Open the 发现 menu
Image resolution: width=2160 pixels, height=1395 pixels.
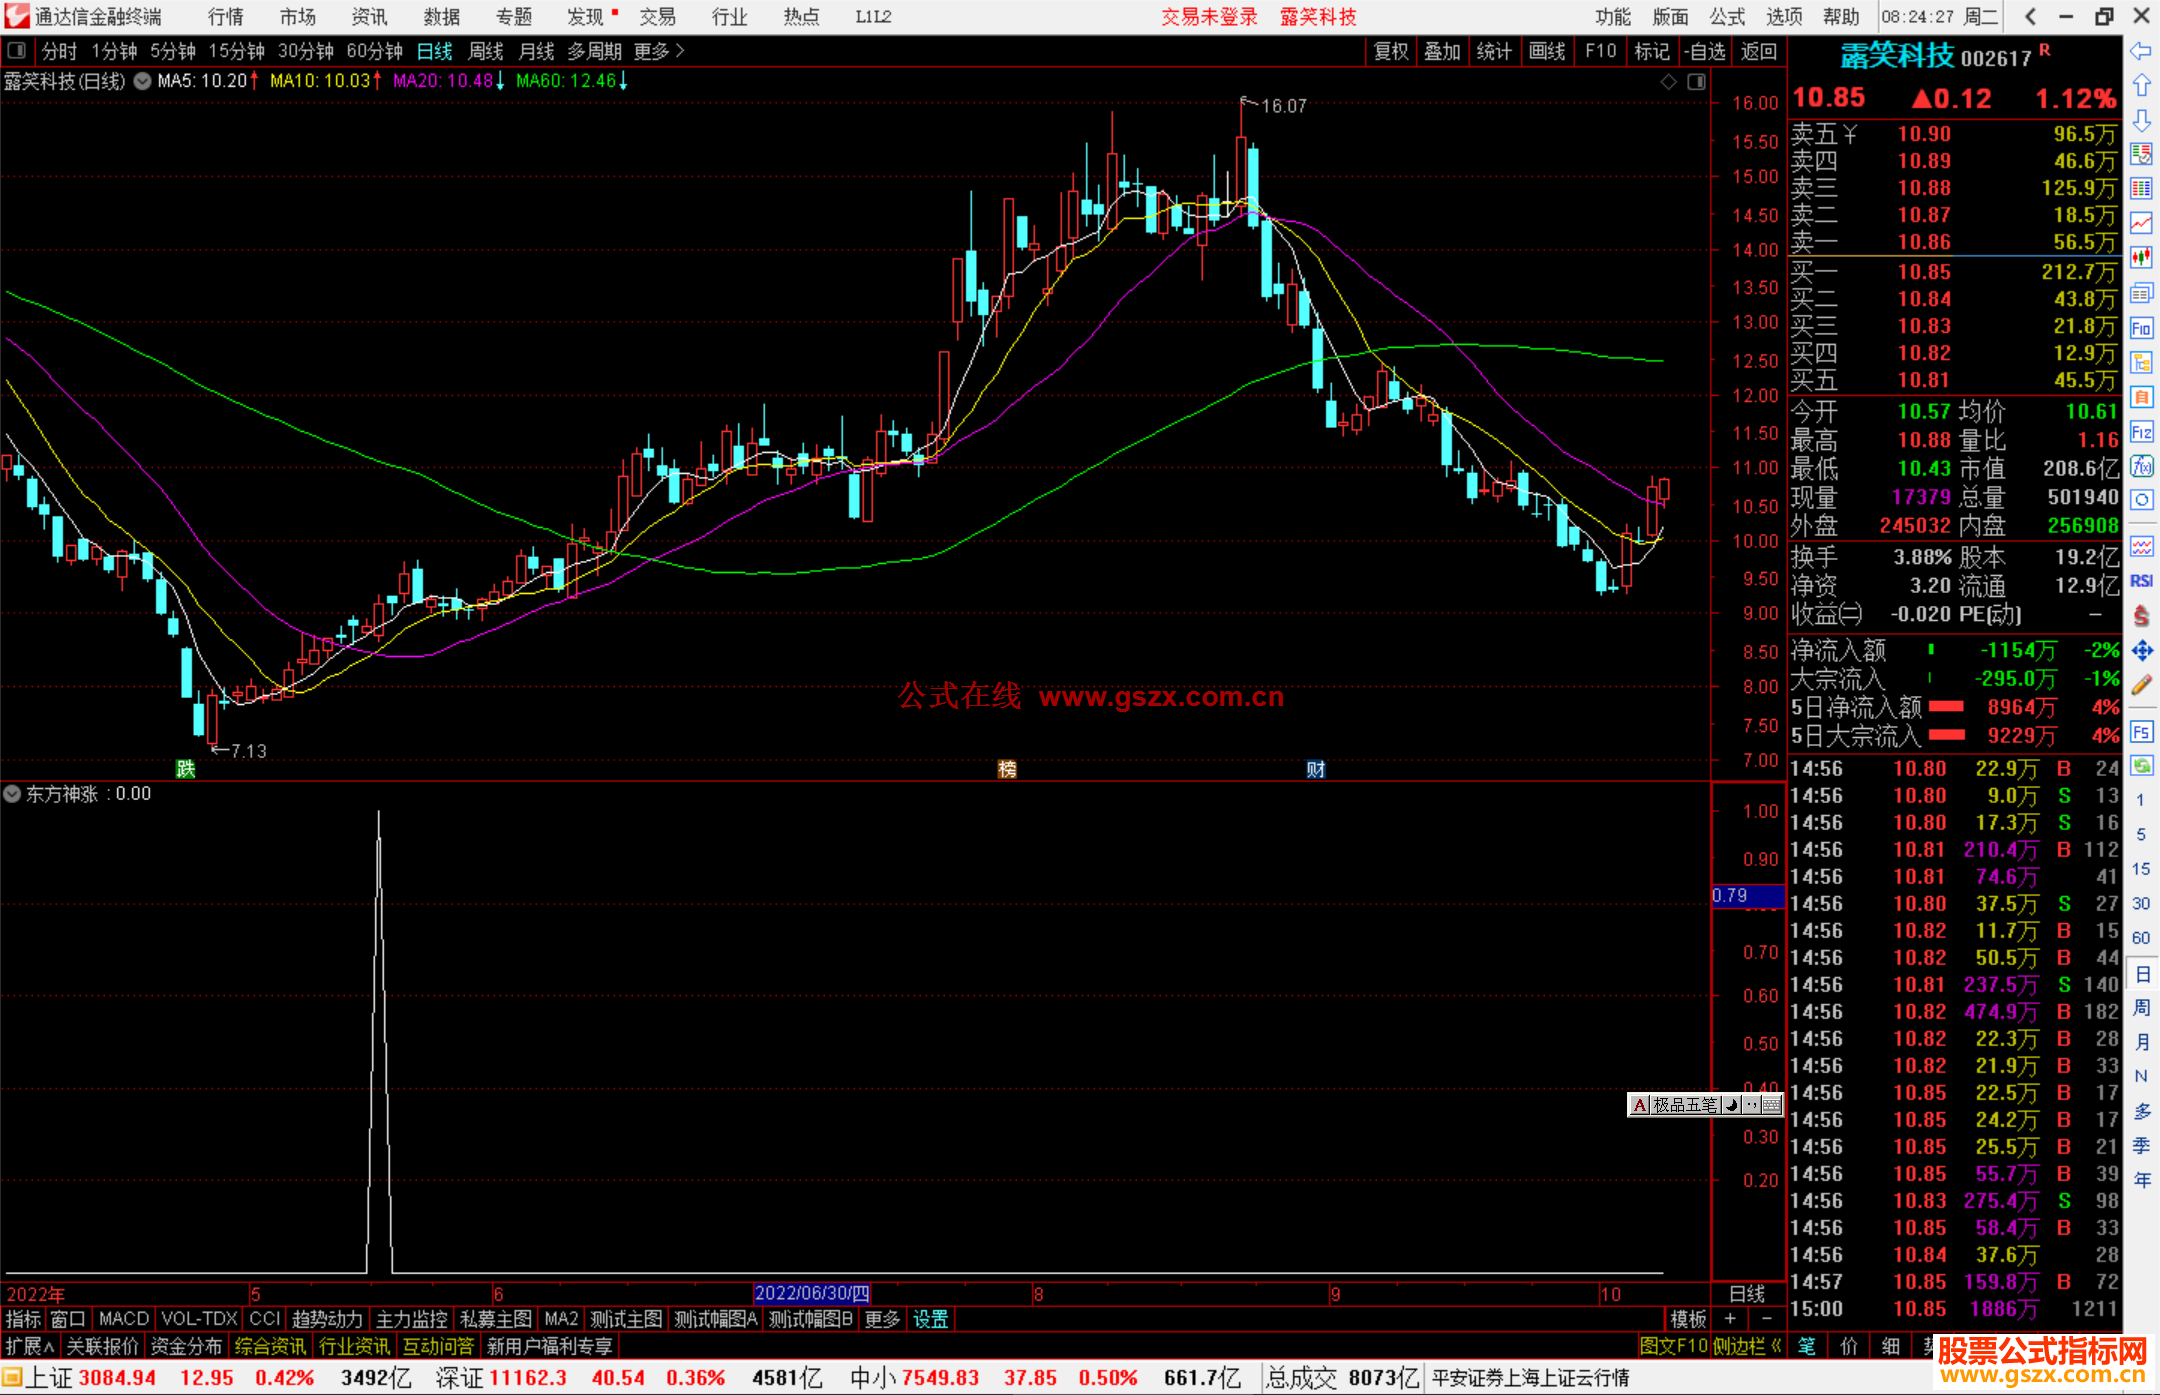[586, 17]
